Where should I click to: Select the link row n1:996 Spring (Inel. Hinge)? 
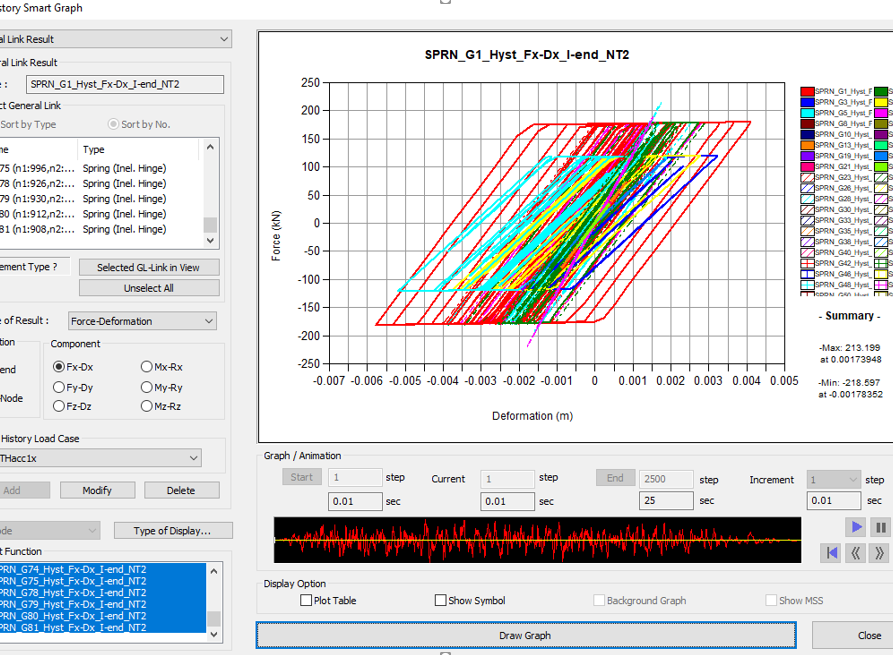click(100, 169)
